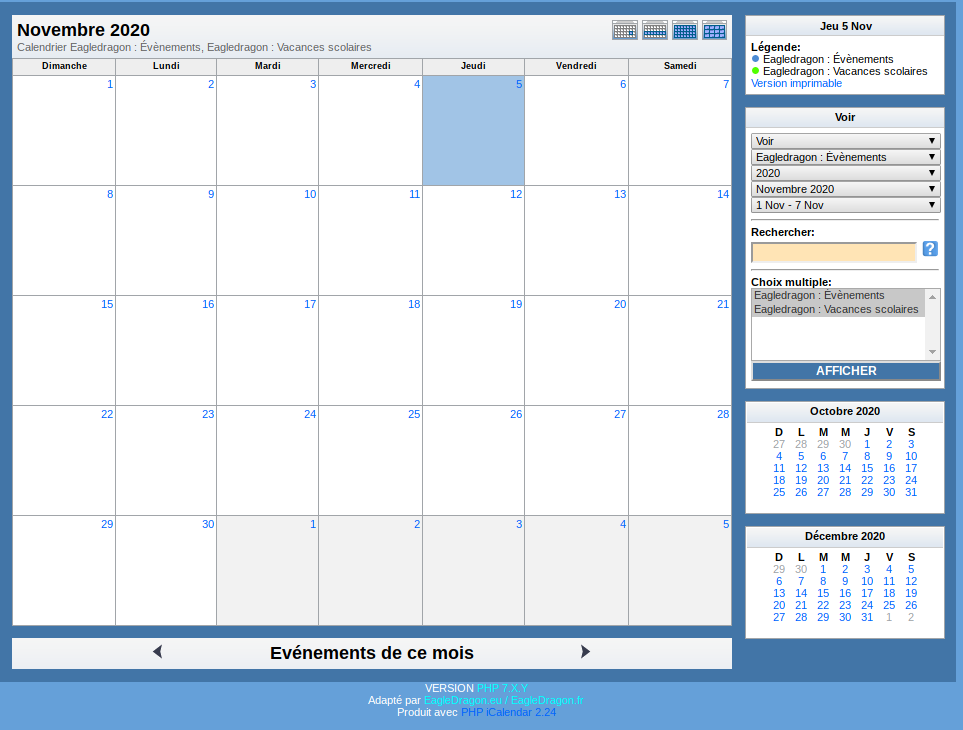Switch to month view icon
963x730 pixels.
(685, 30)
